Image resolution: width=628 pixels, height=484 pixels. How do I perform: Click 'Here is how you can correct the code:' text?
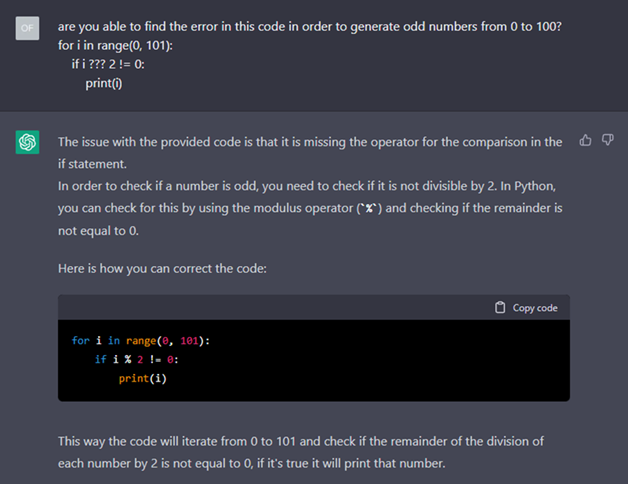pyautogui.click(x=162, y=268)
